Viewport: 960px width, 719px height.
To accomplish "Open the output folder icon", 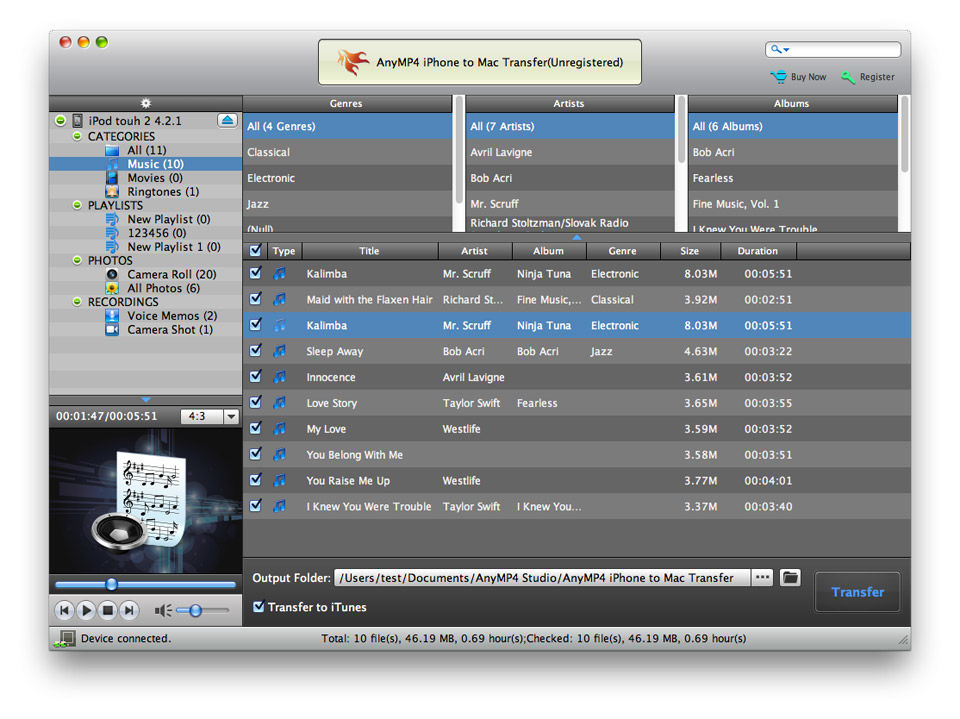I will [791, 578].
